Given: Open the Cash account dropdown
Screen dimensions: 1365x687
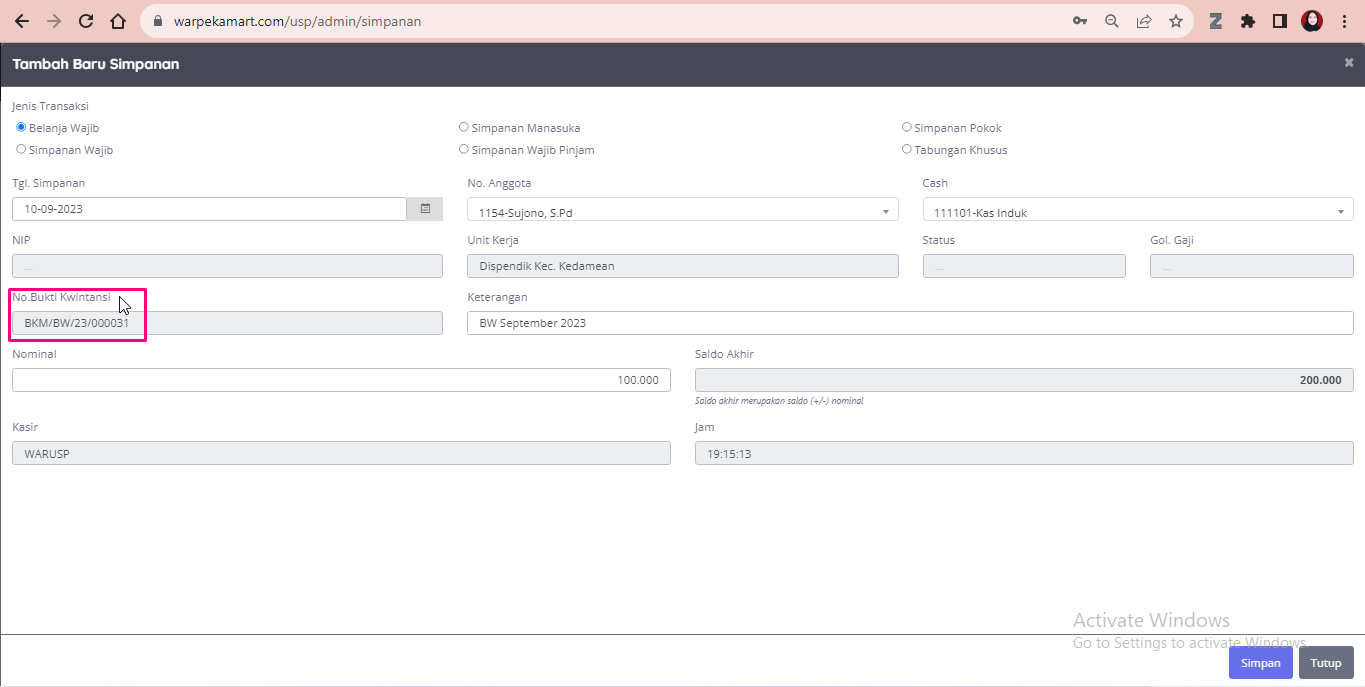Looking at the screenshot, I should [1138, 209].
